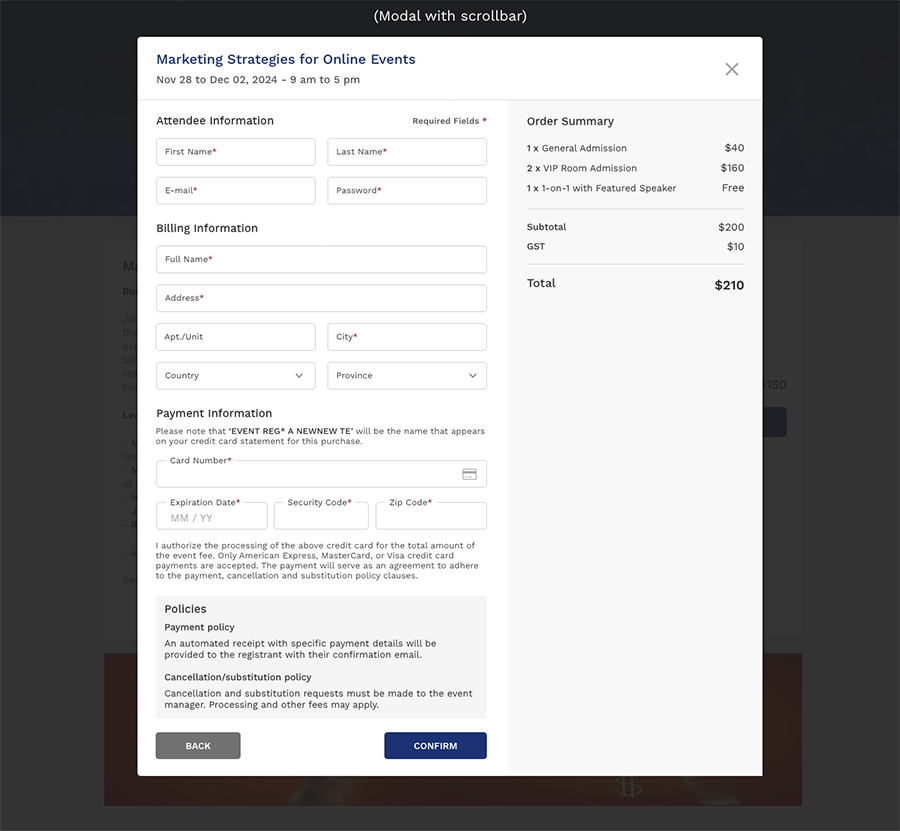Viewport: 900px width, 831px height.
Task: Click the Province dropdown chevron arrow
Action: point(472,376)
